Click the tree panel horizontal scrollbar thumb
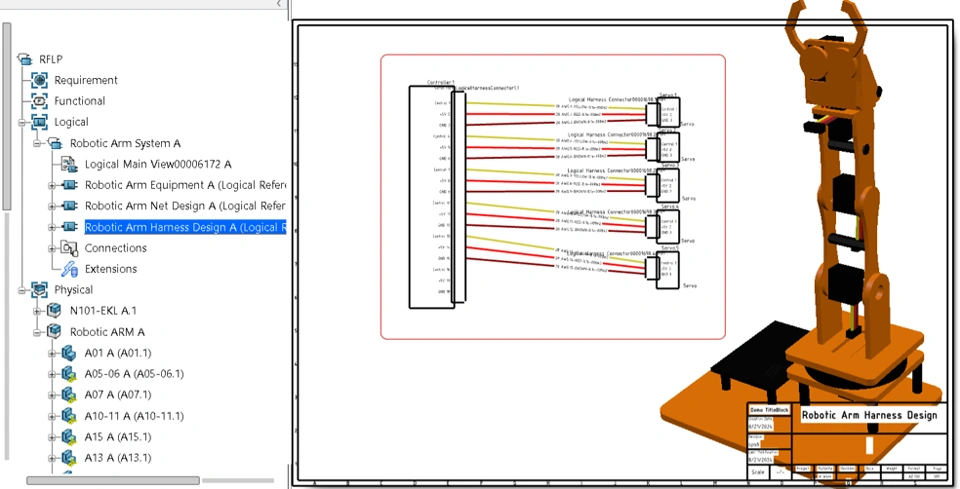This screenshot has height=489, width=960. click(x=113, y=480)
